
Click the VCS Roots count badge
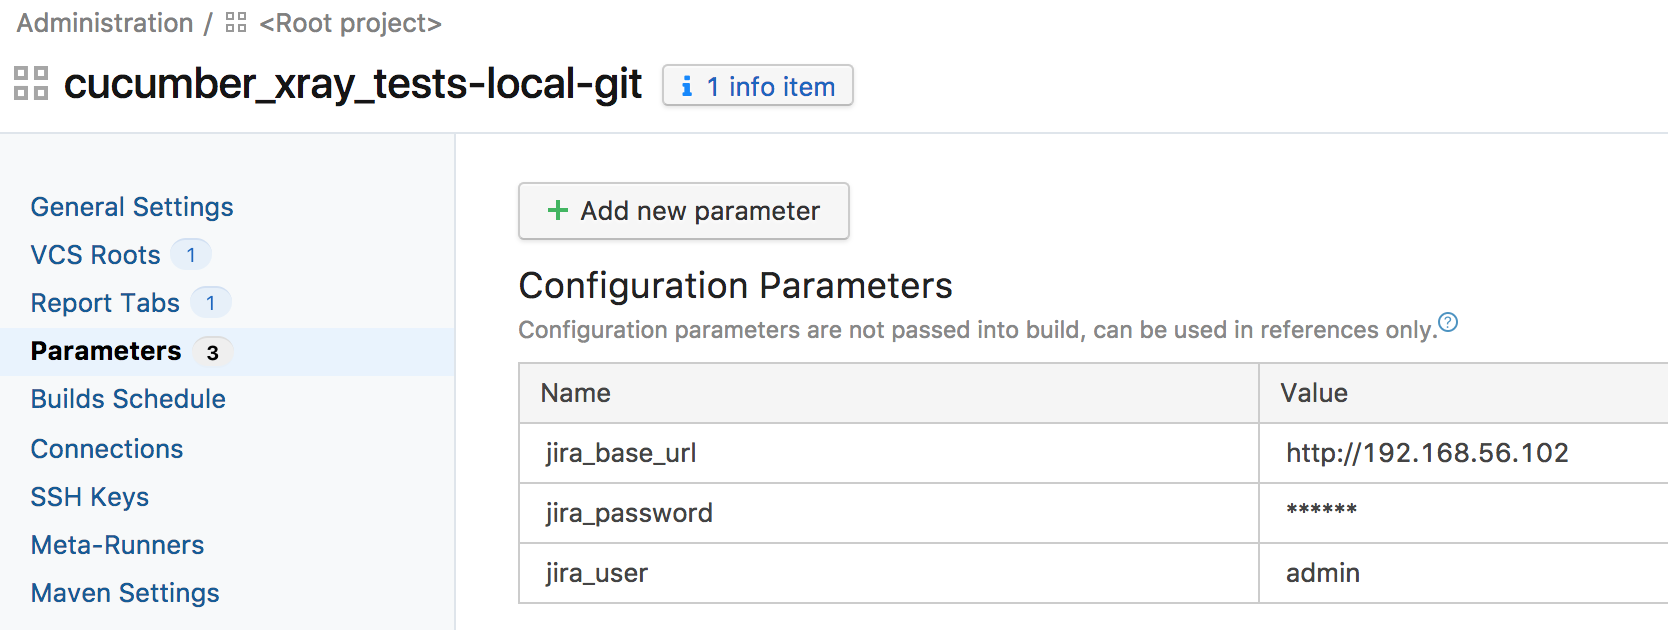[191, 255]
